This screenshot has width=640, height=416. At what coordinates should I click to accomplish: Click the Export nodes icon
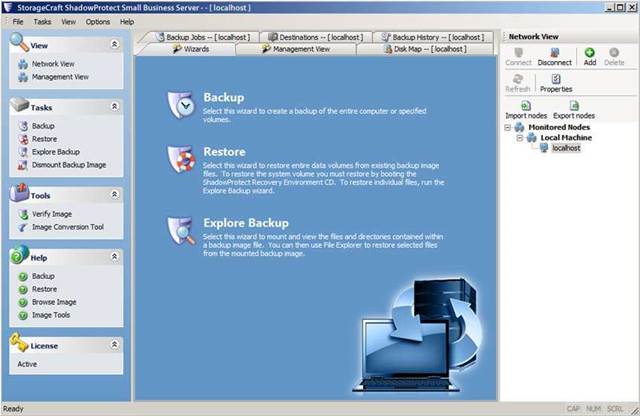(x=574, y=106)
